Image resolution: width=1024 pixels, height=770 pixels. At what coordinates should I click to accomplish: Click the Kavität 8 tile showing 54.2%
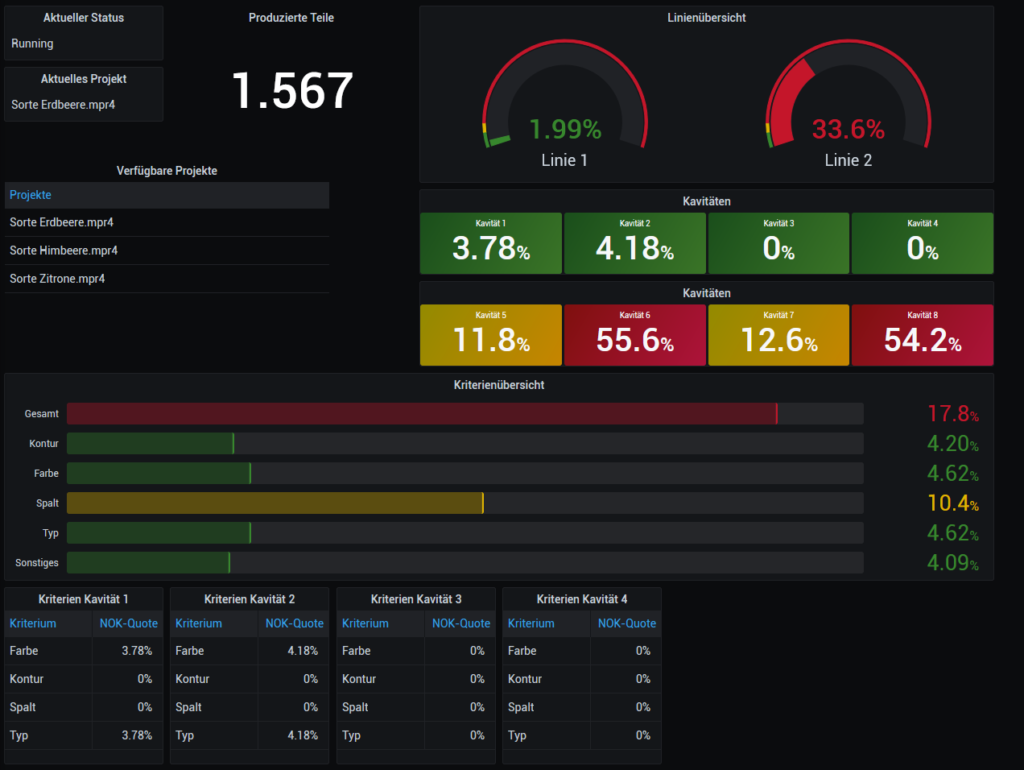coord(922,335)
